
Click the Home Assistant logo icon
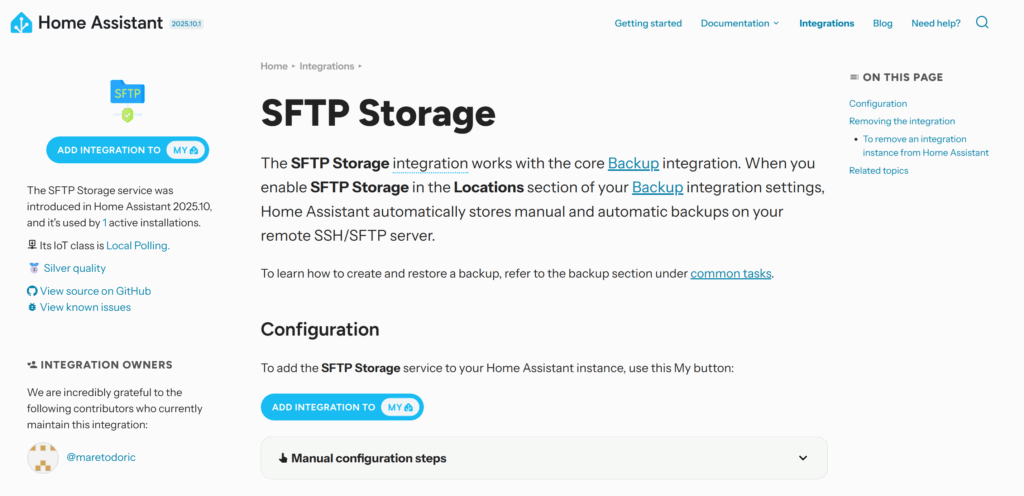(x=21, y=23)
